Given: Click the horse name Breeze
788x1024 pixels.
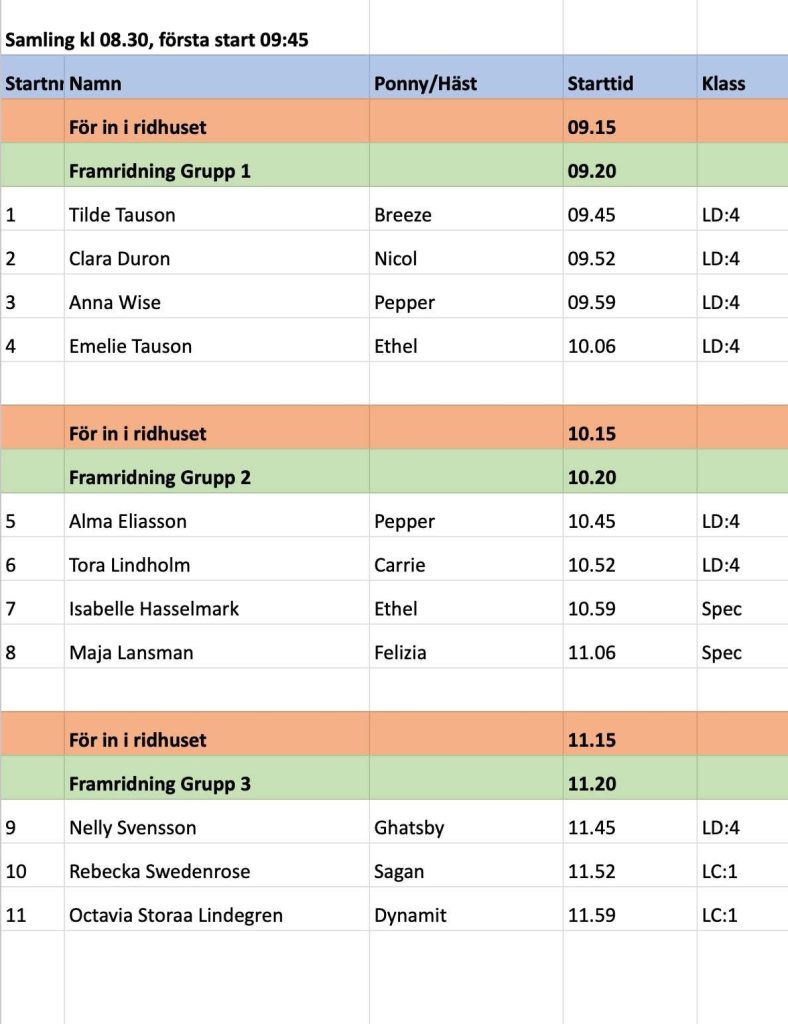Looking at the screenshot, I should point(403,214).
